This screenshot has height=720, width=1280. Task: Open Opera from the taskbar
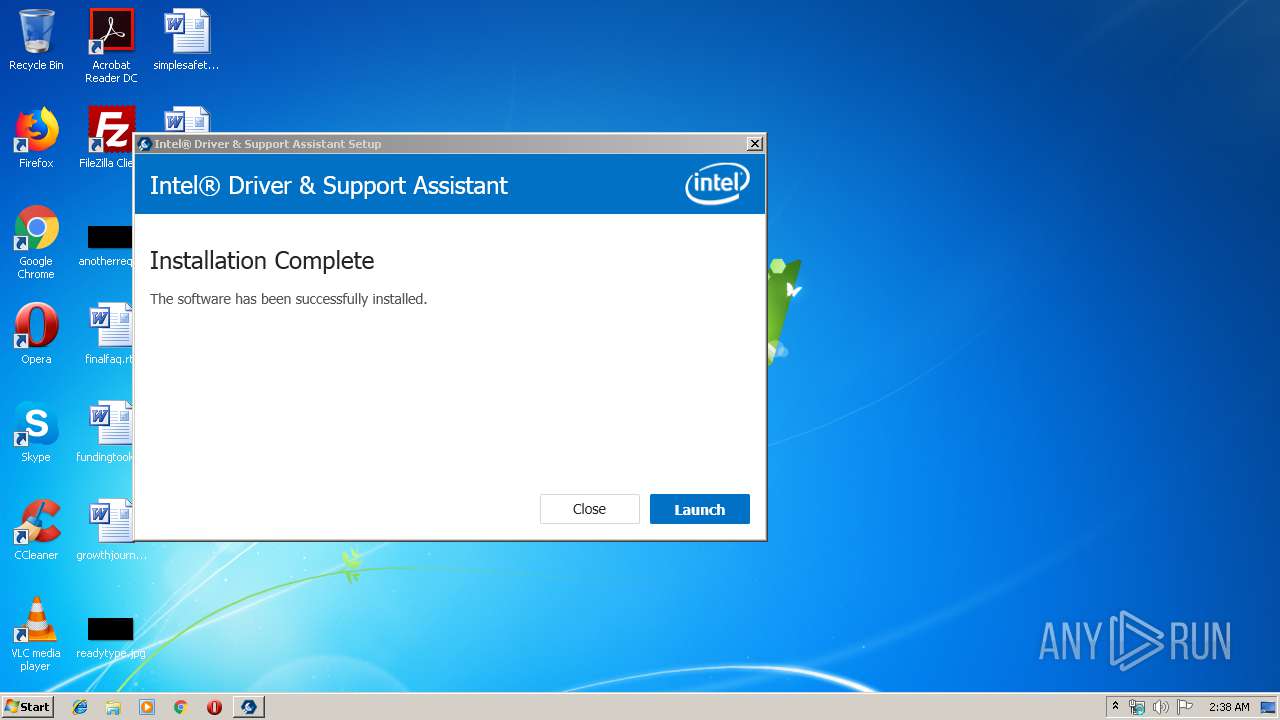click(214, 707)
